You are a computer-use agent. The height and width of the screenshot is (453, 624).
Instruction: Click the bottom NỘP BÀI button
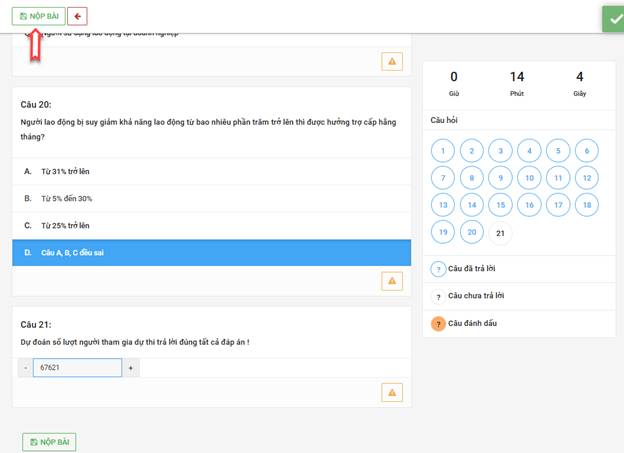click(49, 442)
